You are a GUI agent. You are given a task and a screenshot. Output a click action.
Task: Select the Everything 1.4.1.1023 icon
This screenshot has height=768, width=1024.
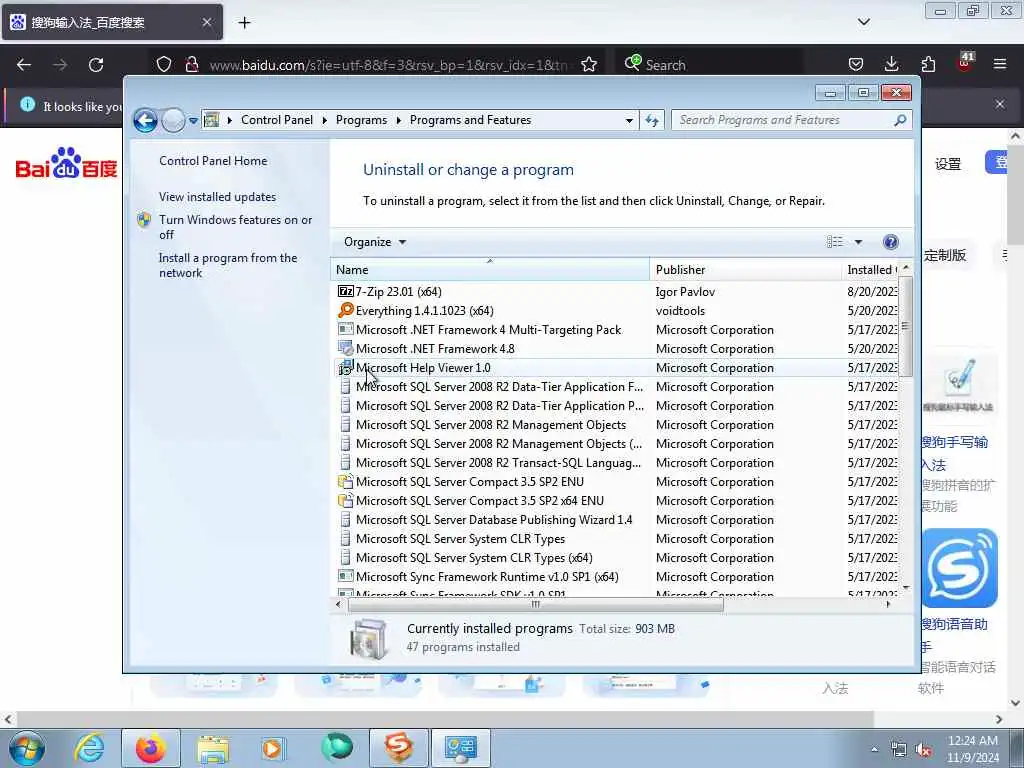[345, 310]
